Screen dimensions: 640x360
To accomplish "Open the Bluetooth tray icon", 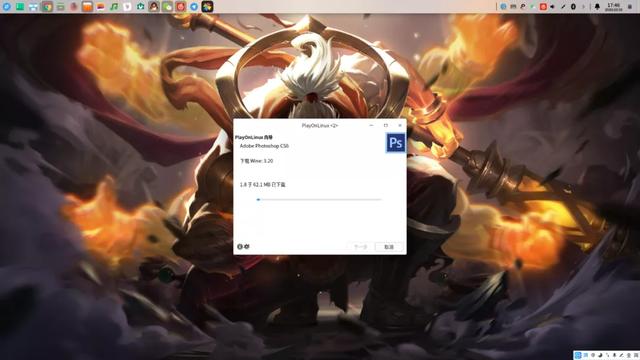I will tap(573, 7).
